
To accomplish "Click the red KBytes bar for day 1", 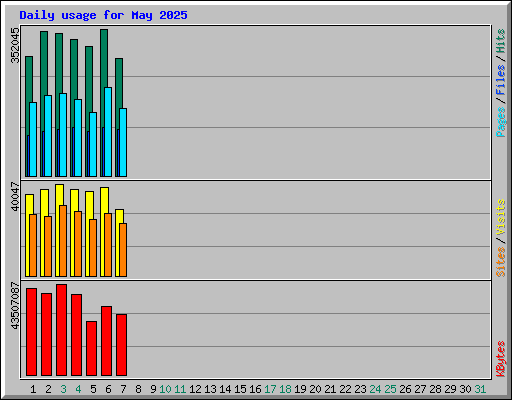I will click(31, 332).
